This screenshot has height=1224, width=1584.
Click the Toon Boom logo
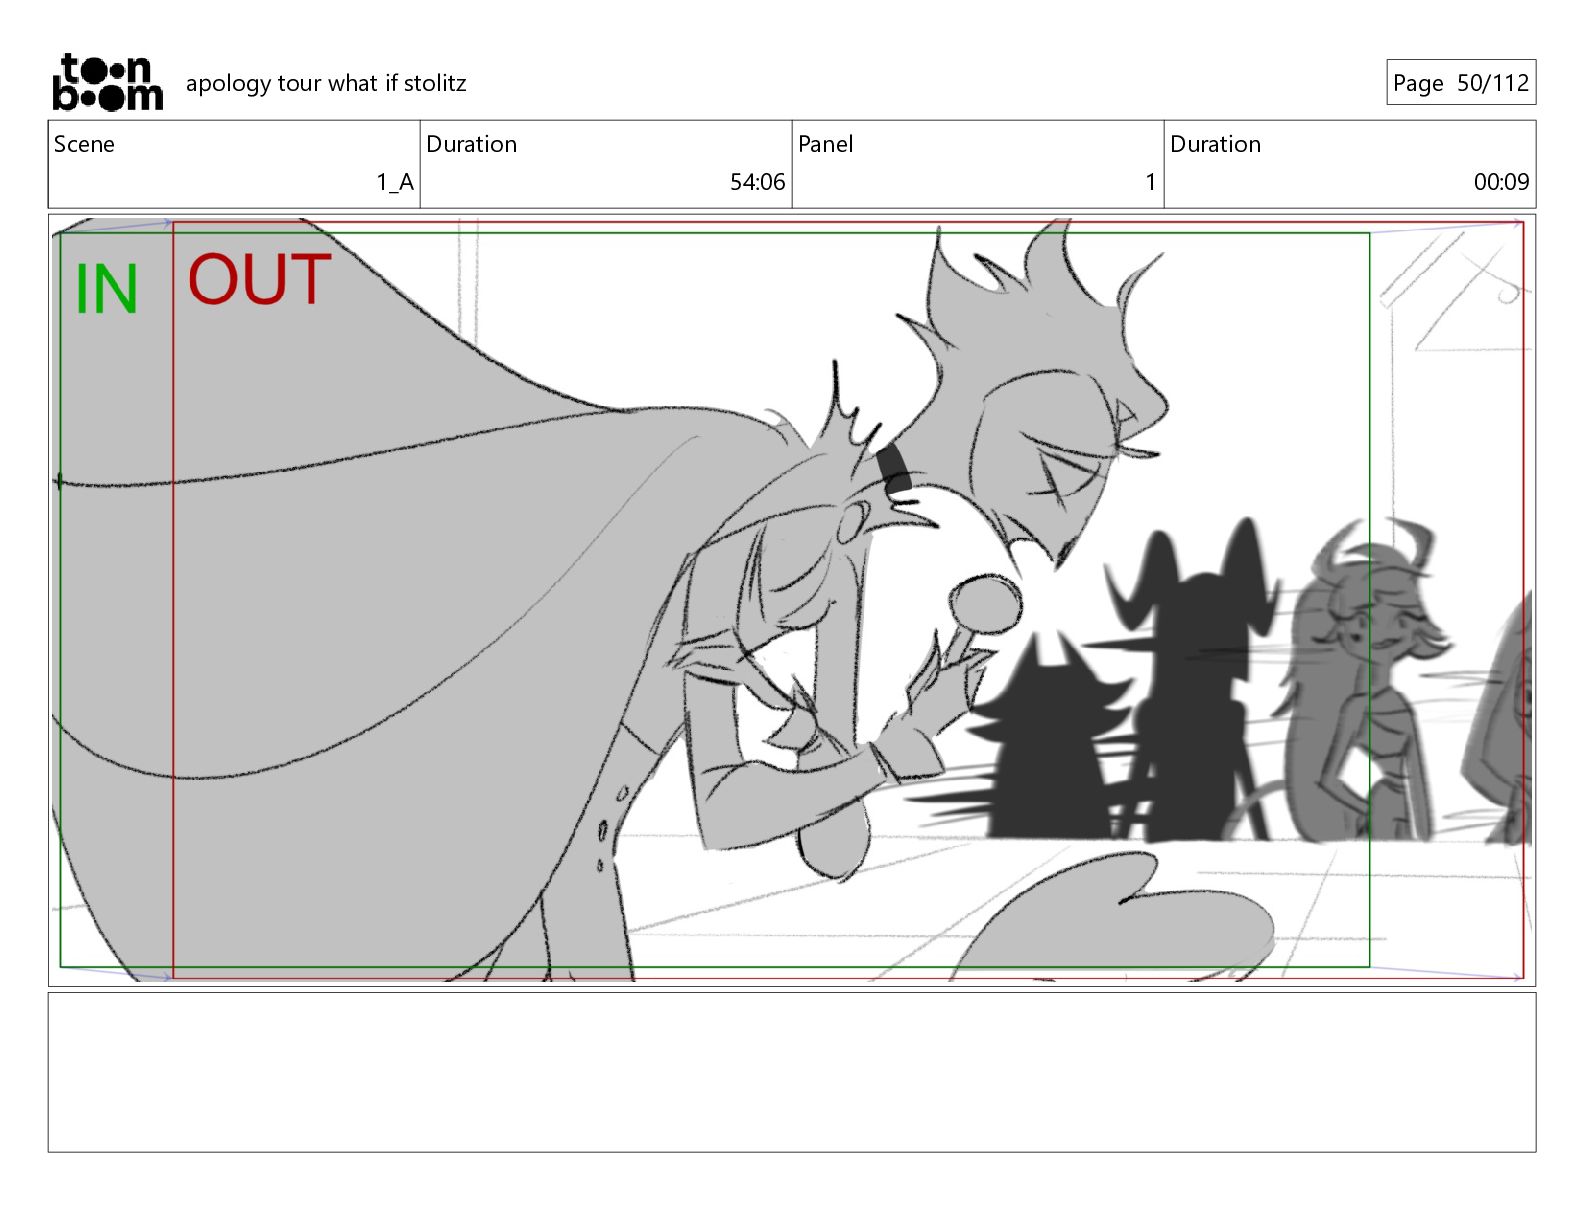[107, 82]
